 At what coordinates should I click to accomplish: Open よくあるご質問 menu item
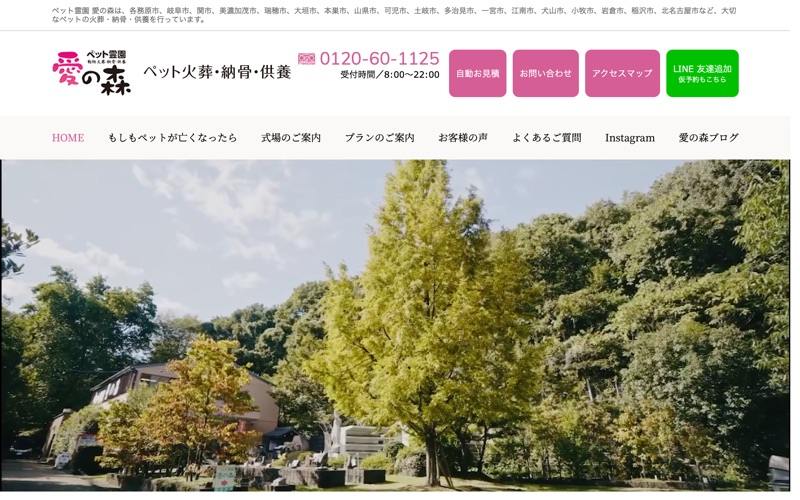point(546,138)
